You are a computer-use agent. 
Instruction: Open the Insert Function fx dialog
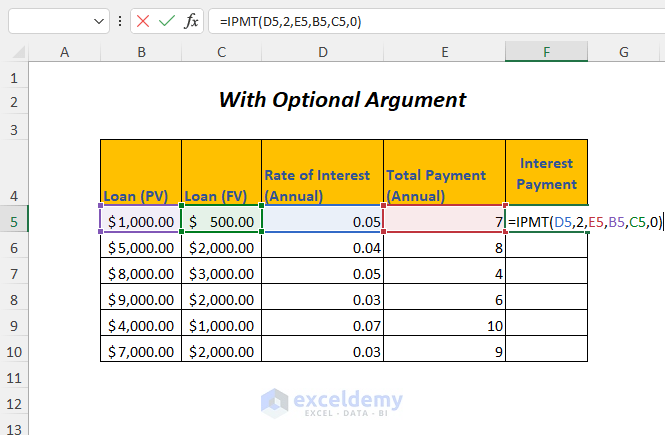point(191,21)
